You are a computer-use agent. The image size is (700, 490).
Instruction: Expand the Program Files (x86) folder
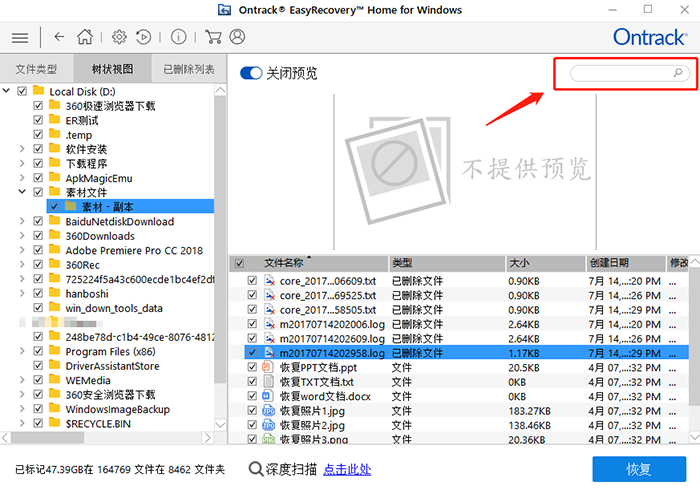(x=22, y=351)
